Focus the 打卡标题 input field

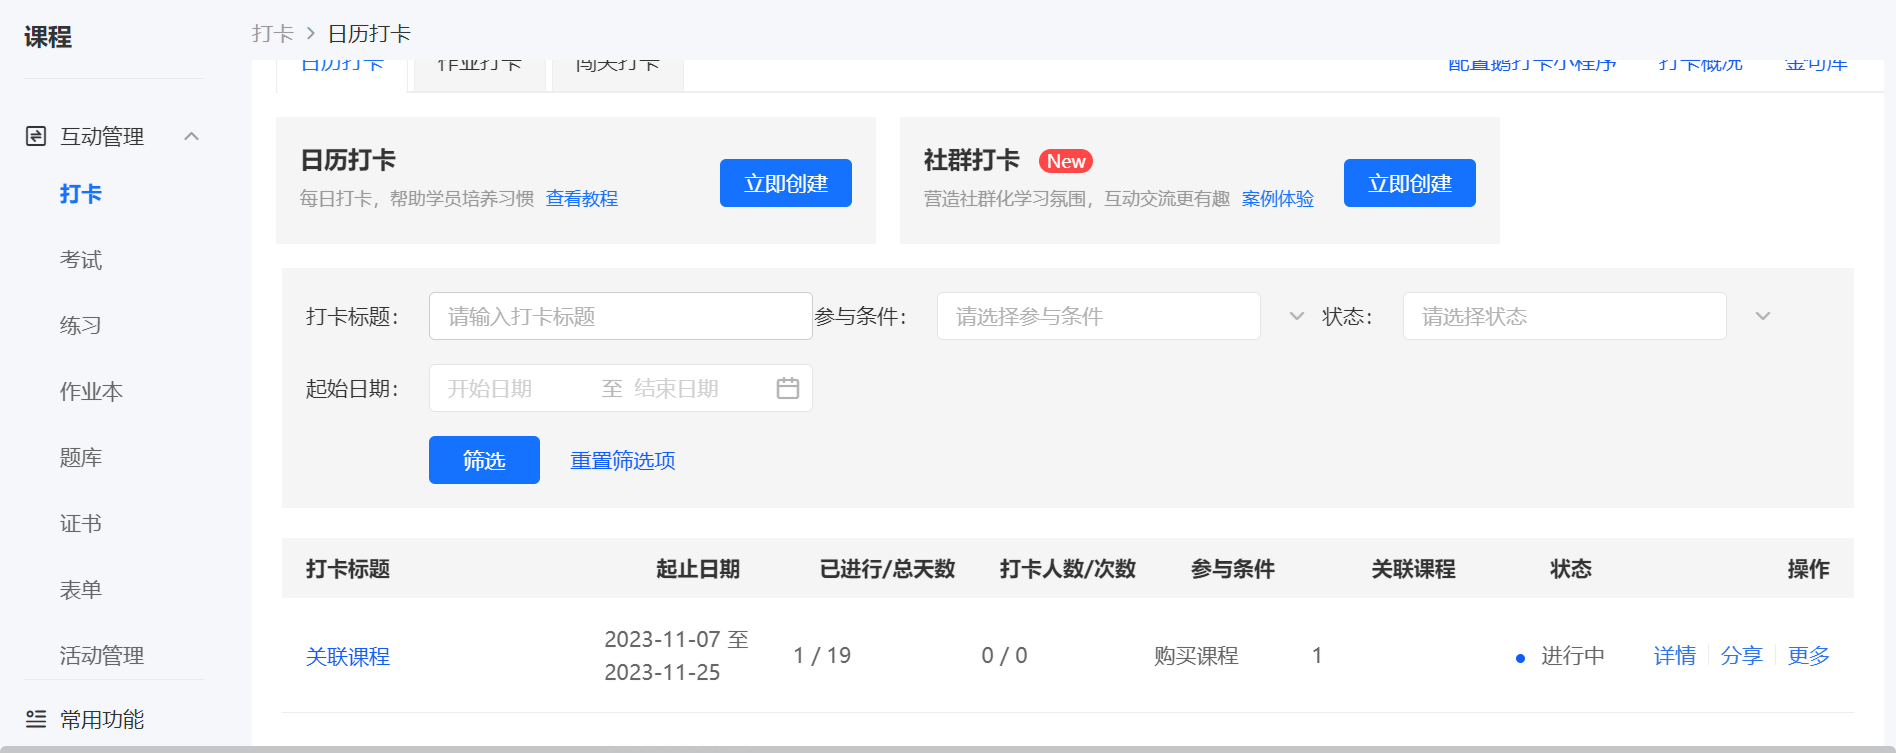tap(620, 316)
